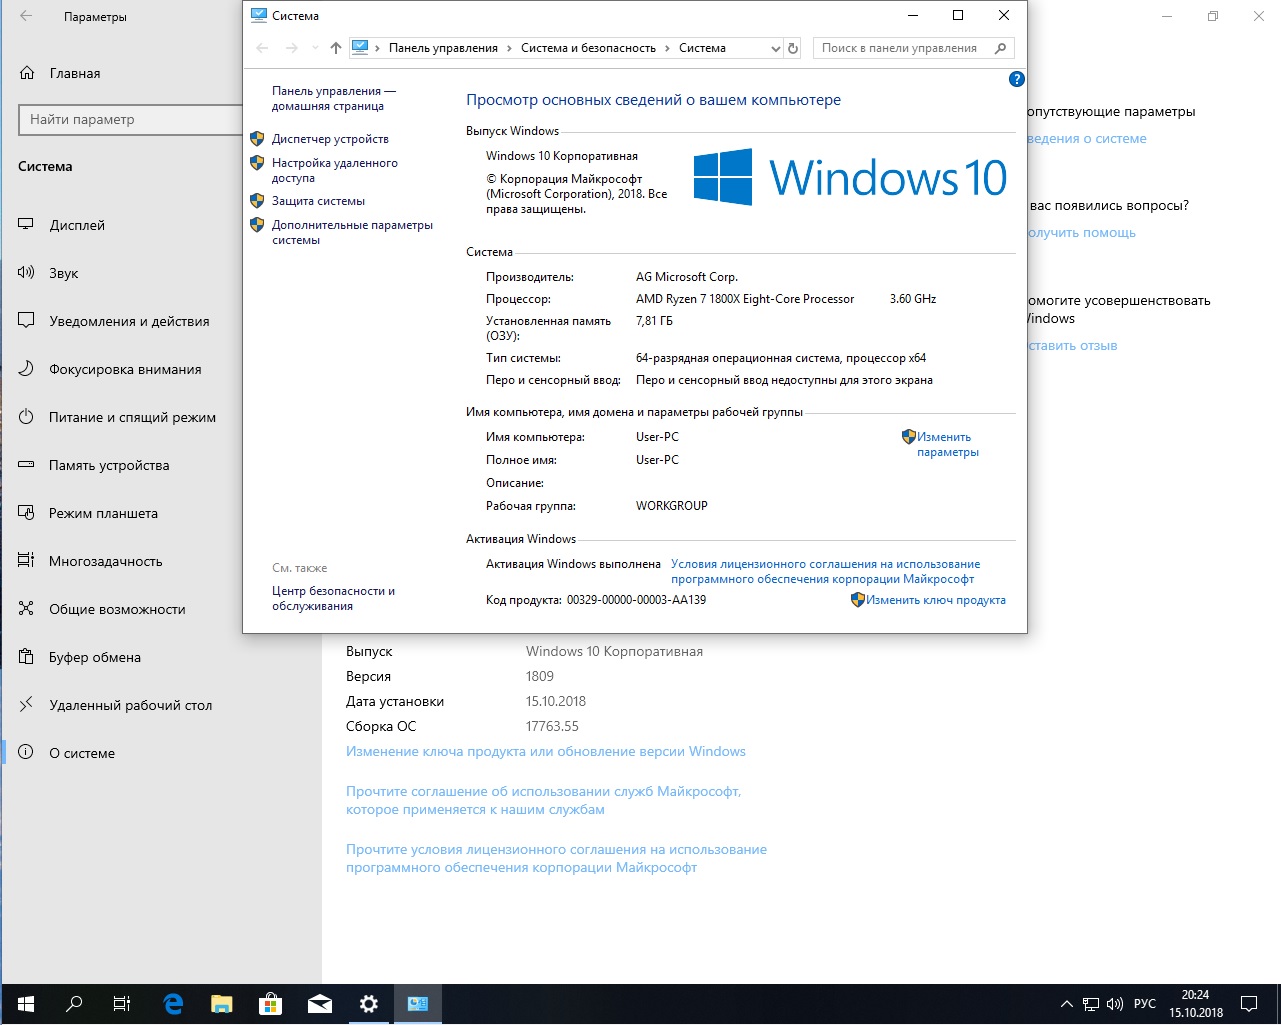This screenshot has width=1281, height=1025.
Task: Go up one level in Control Panel
Action: tap(336, 48)
